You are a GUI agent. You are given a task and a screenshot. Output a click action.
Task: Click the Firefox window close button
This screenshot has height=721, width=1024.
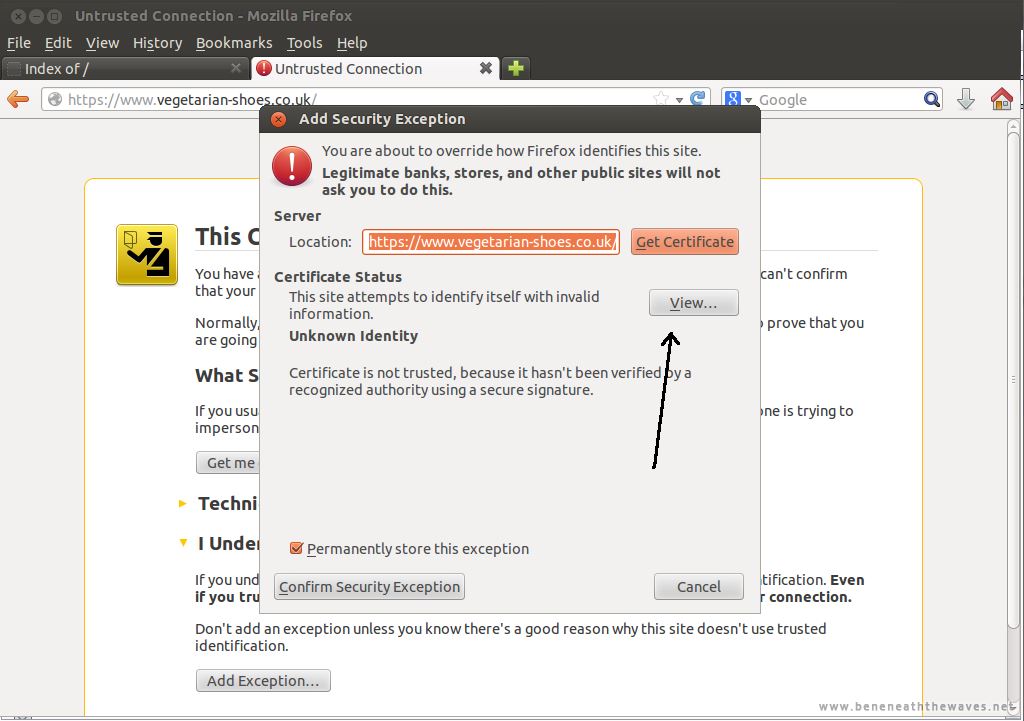tap(18, 16)
